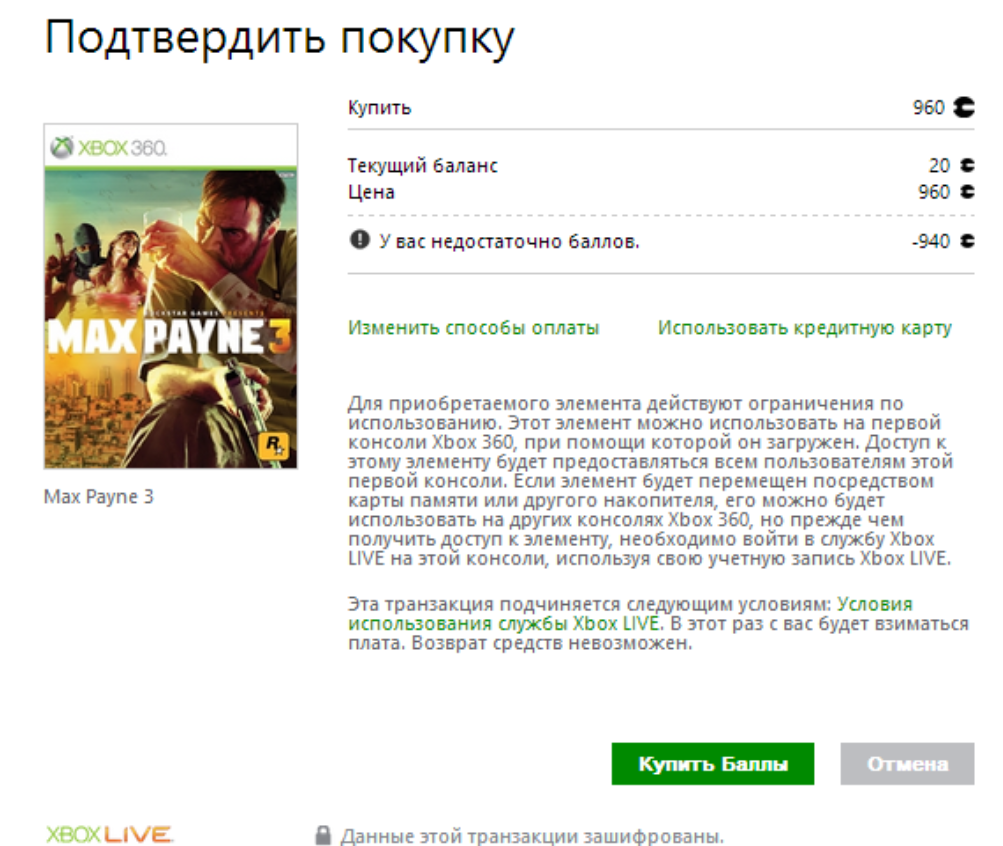Choose the Использовать кредитную карту link
1003x846 pixels.
tap(805, 328)
